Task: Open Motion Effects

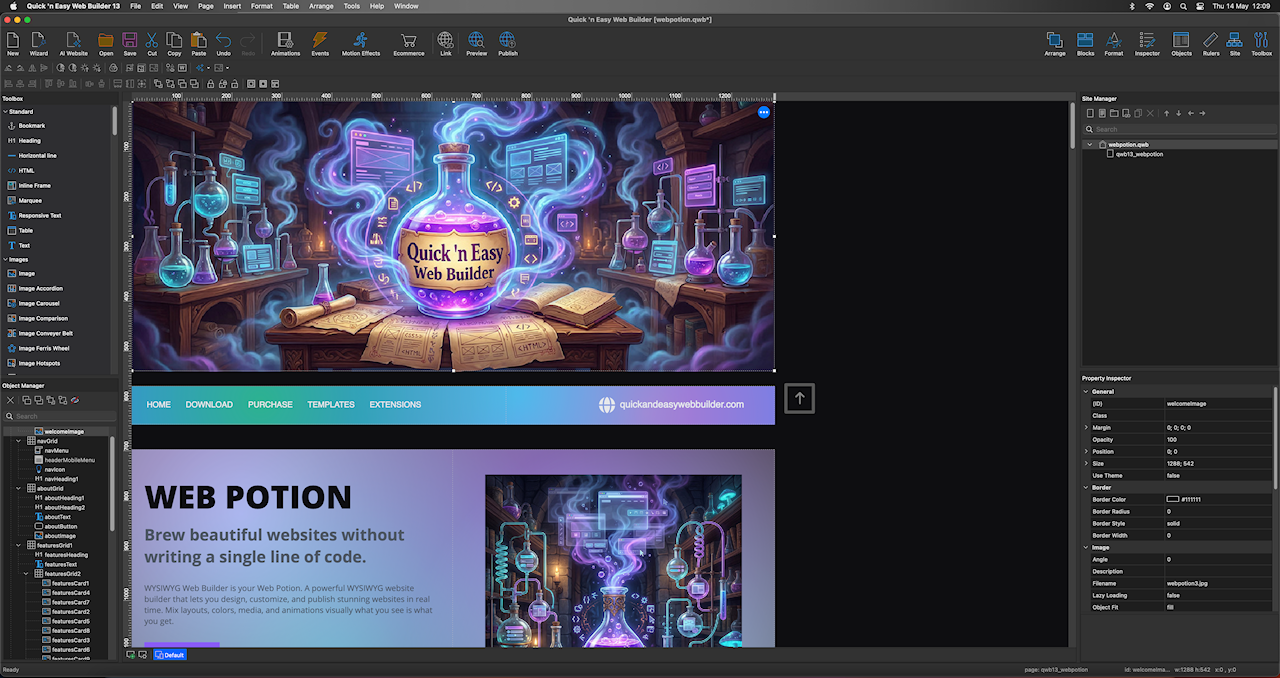Action: [x=361, y=43]
